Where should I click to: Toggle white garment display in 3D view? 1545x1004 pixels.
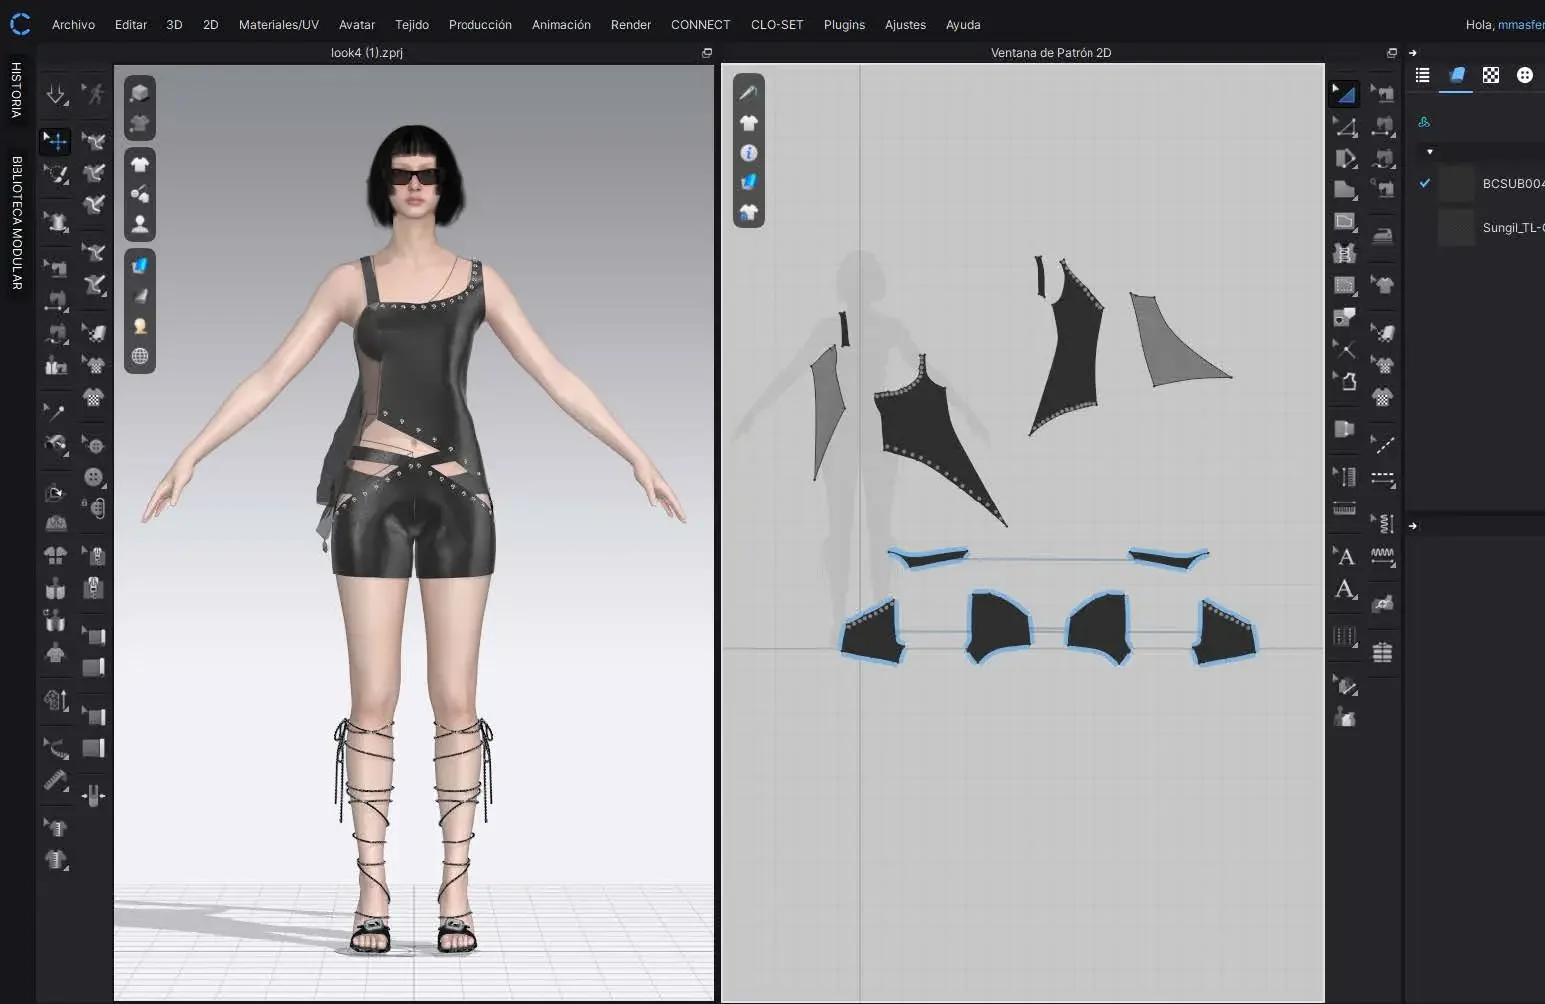140,164
